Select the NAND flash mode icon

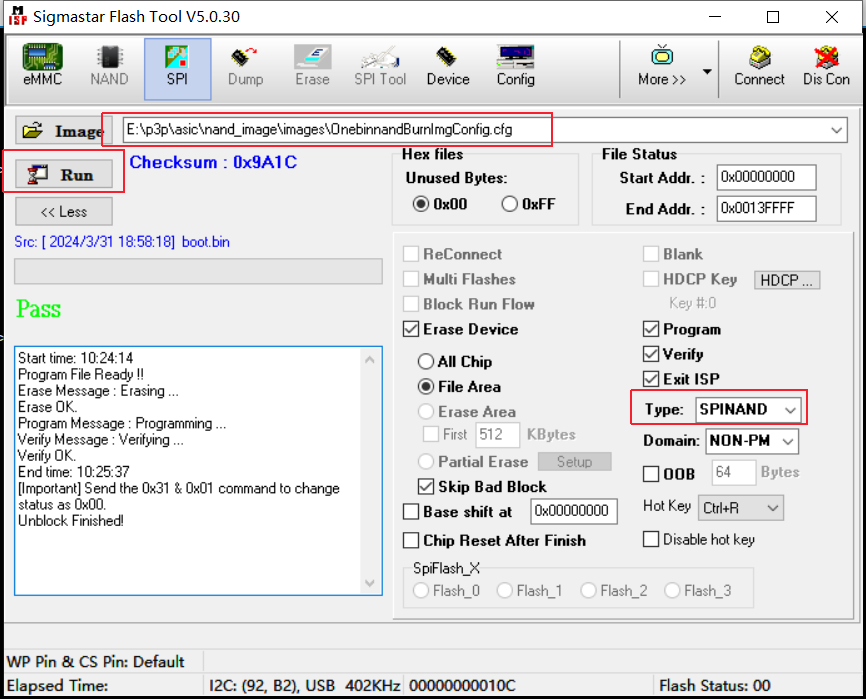point(109,66)
